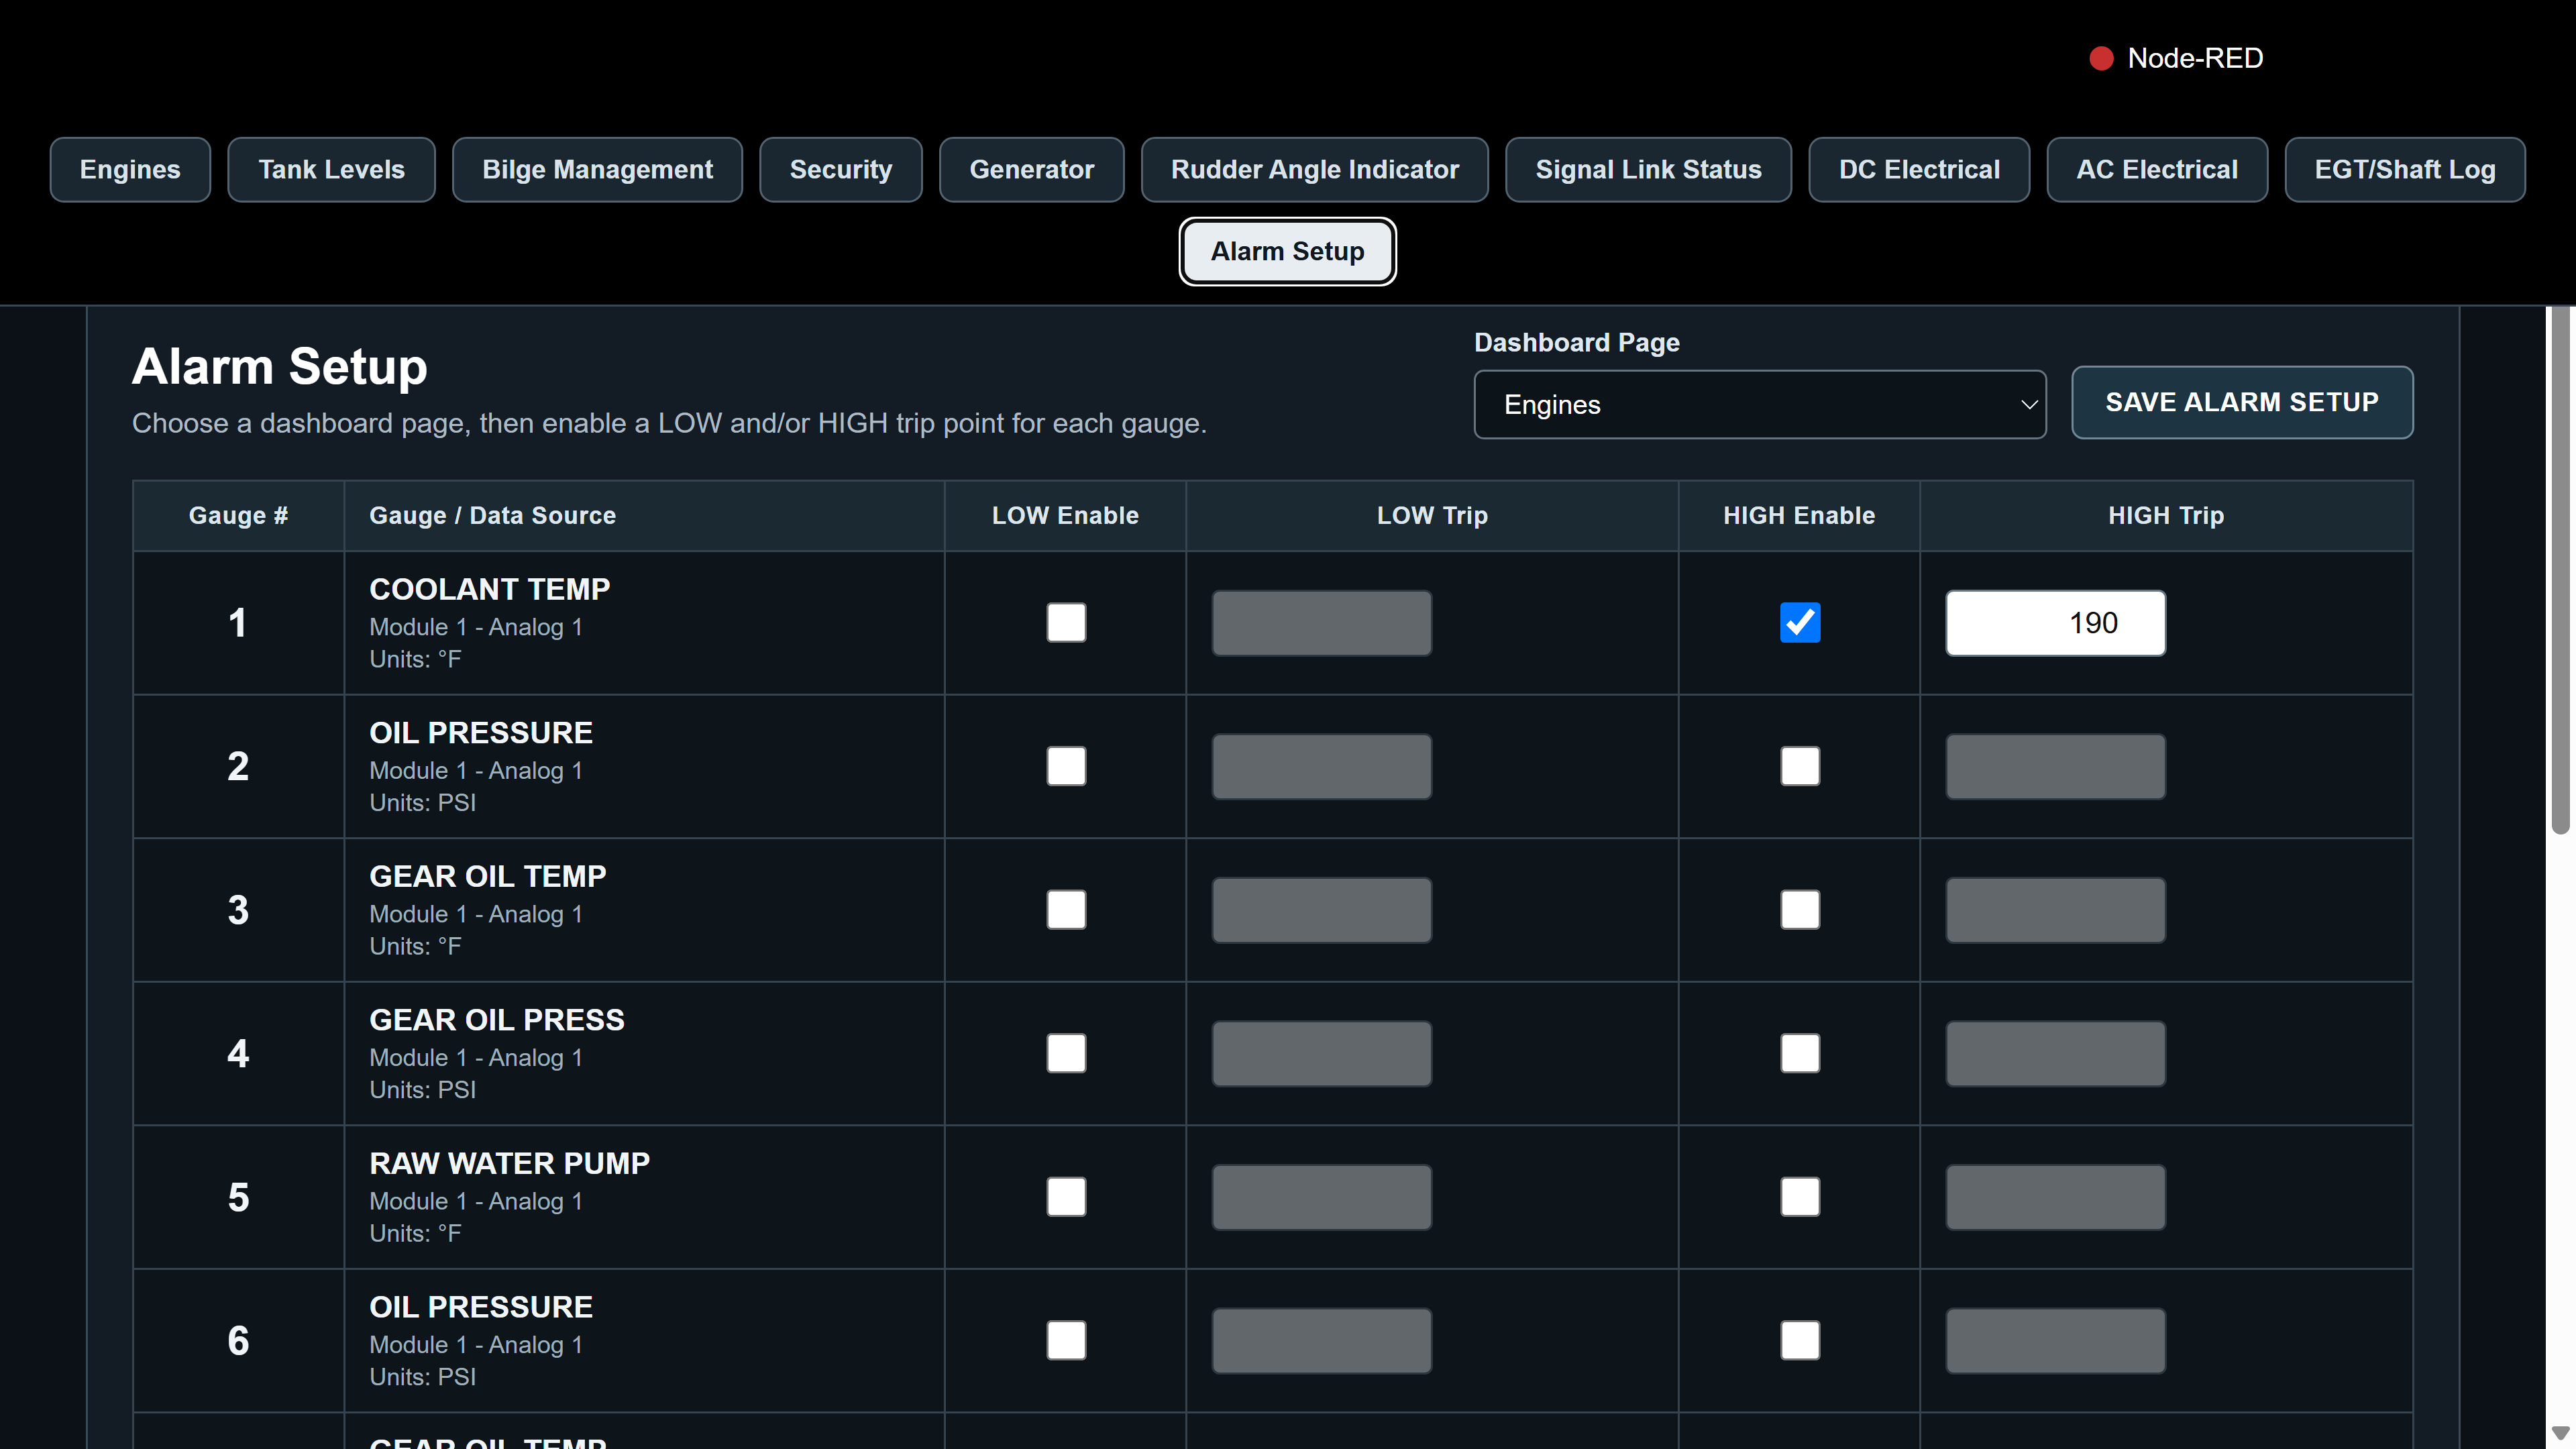Viewport: 2576px width, 1449px height.
Task: Toggle HIGH Enable for gauge 6 OIL PRESSURE
Action: (x=1800, y=1340)
